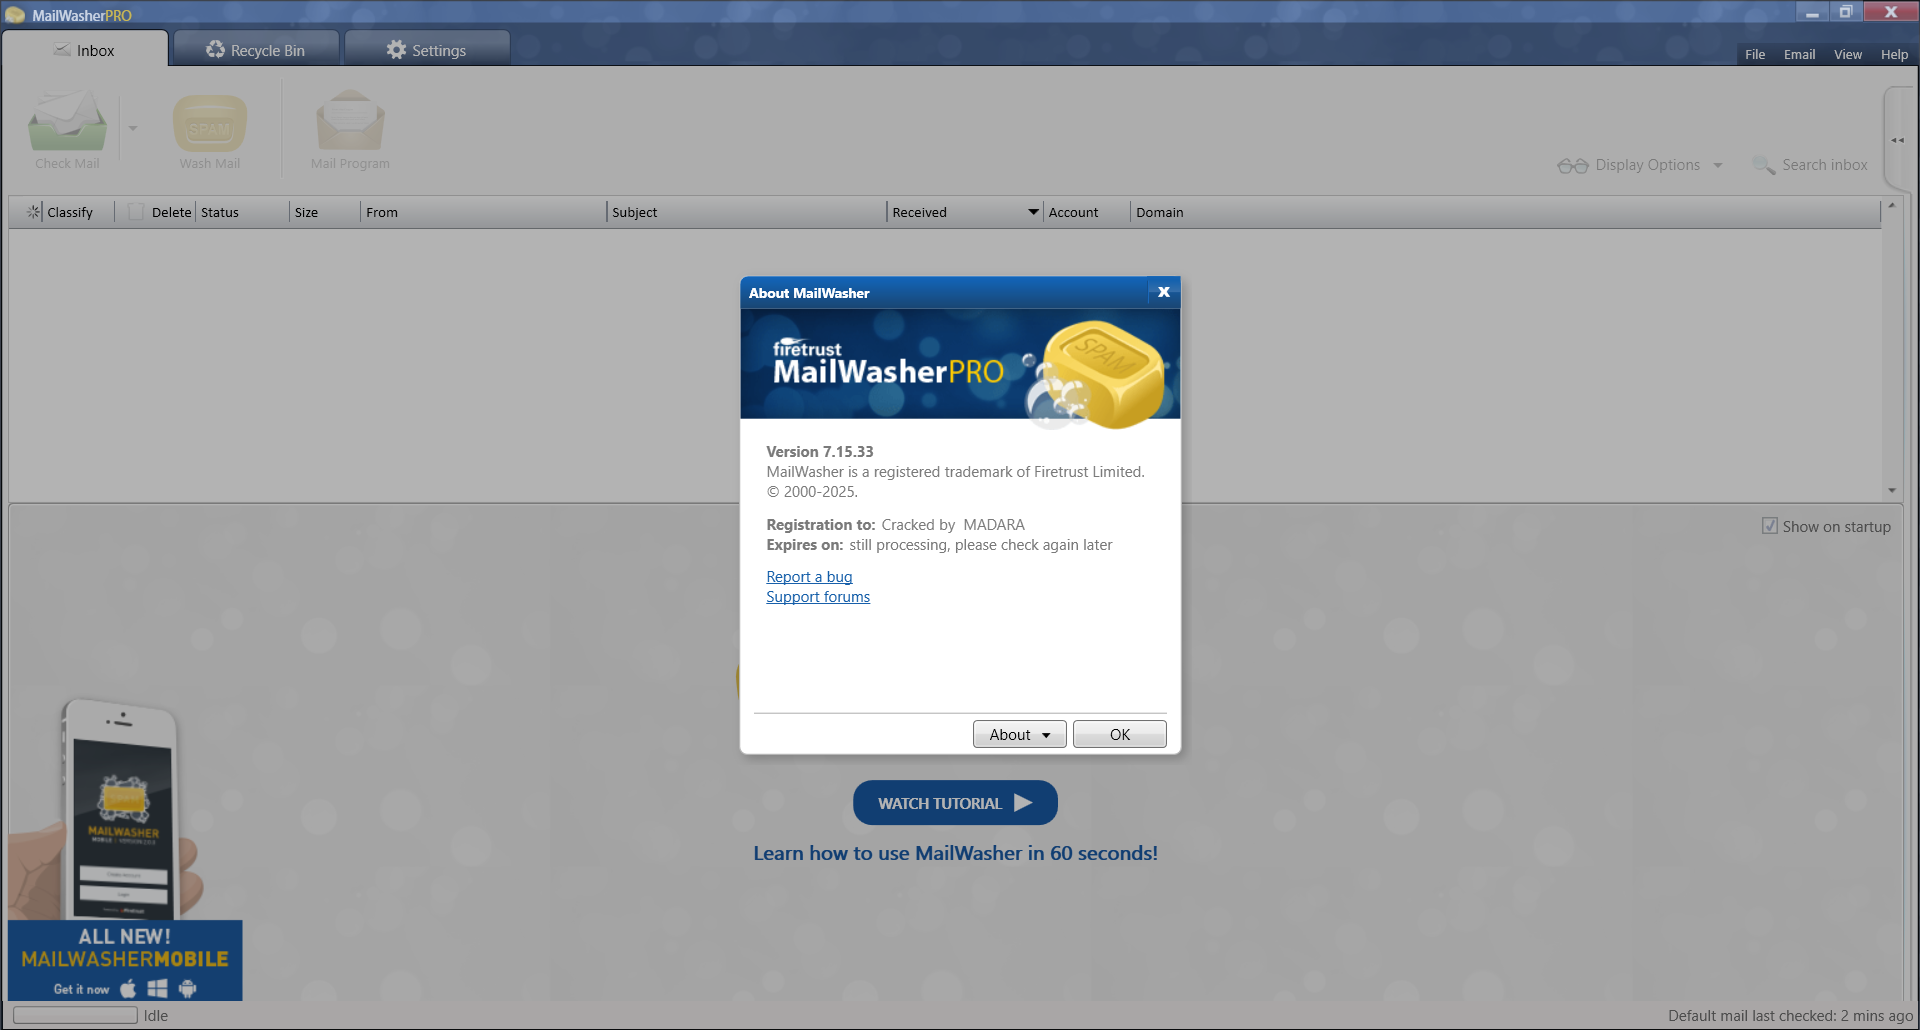This screenshot has height=1030, width=1920.
Task: Open the Mail Program envelope icon
Action: [x=350, y=121]
